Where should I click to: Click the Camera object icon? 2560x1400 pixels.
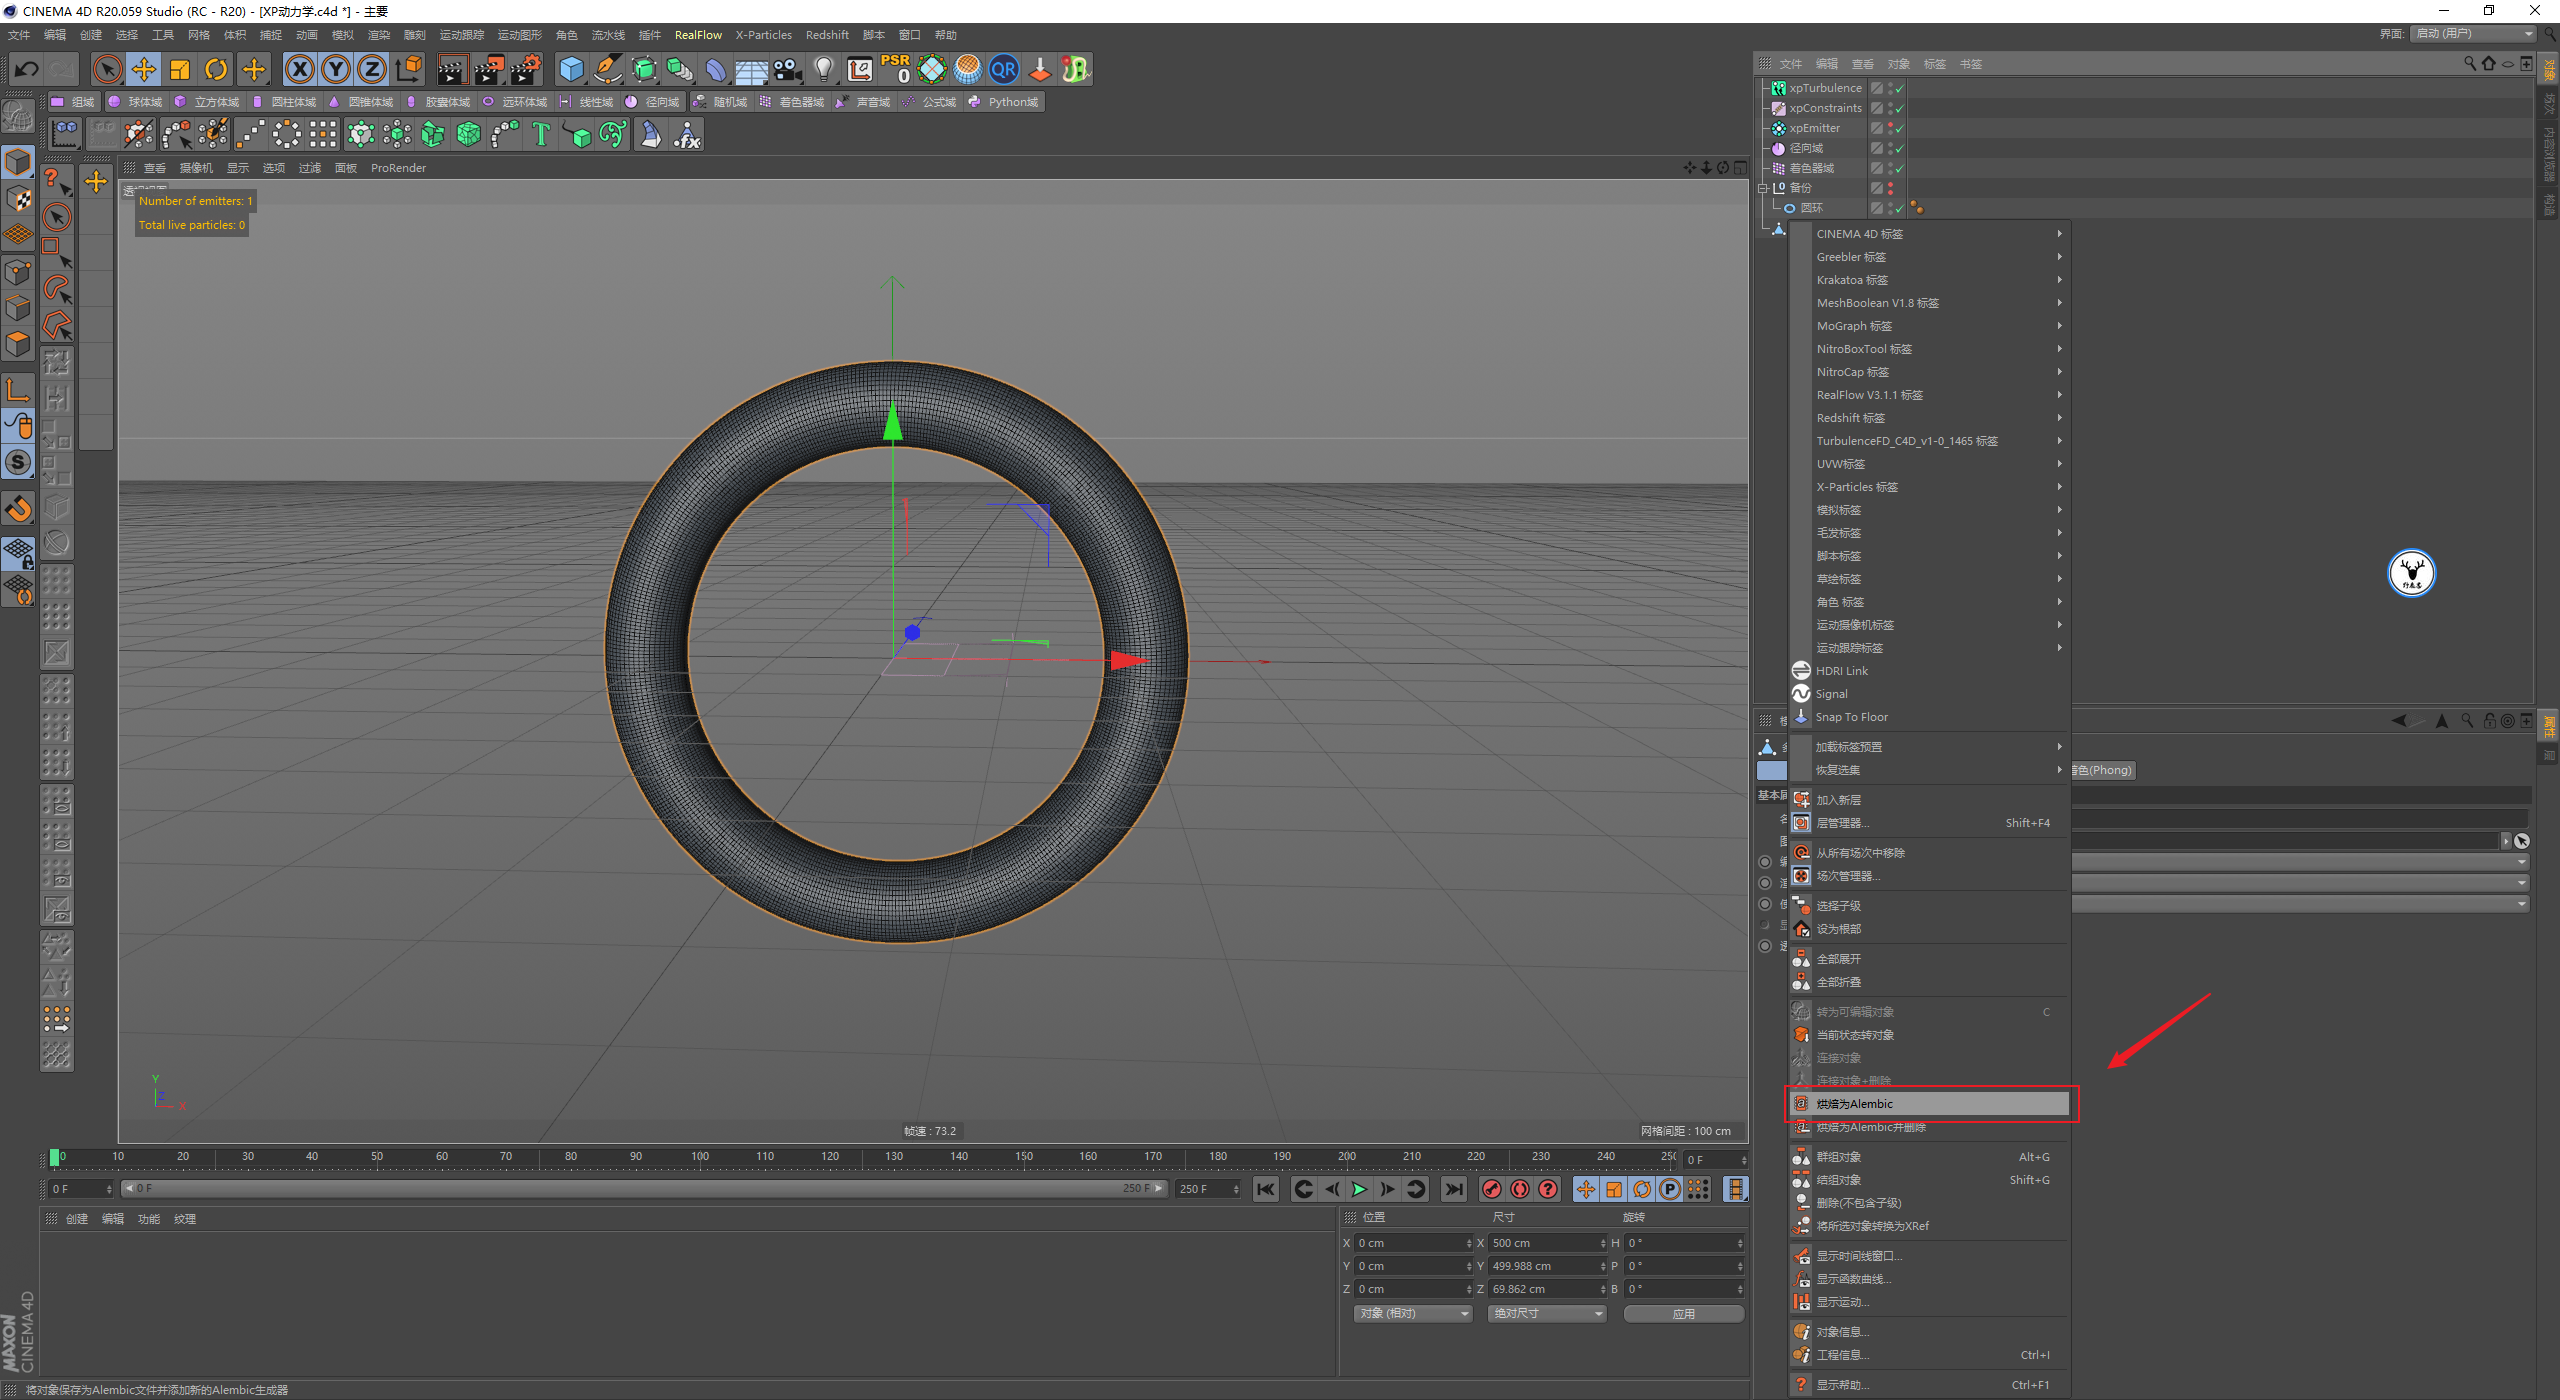(788, 69)
